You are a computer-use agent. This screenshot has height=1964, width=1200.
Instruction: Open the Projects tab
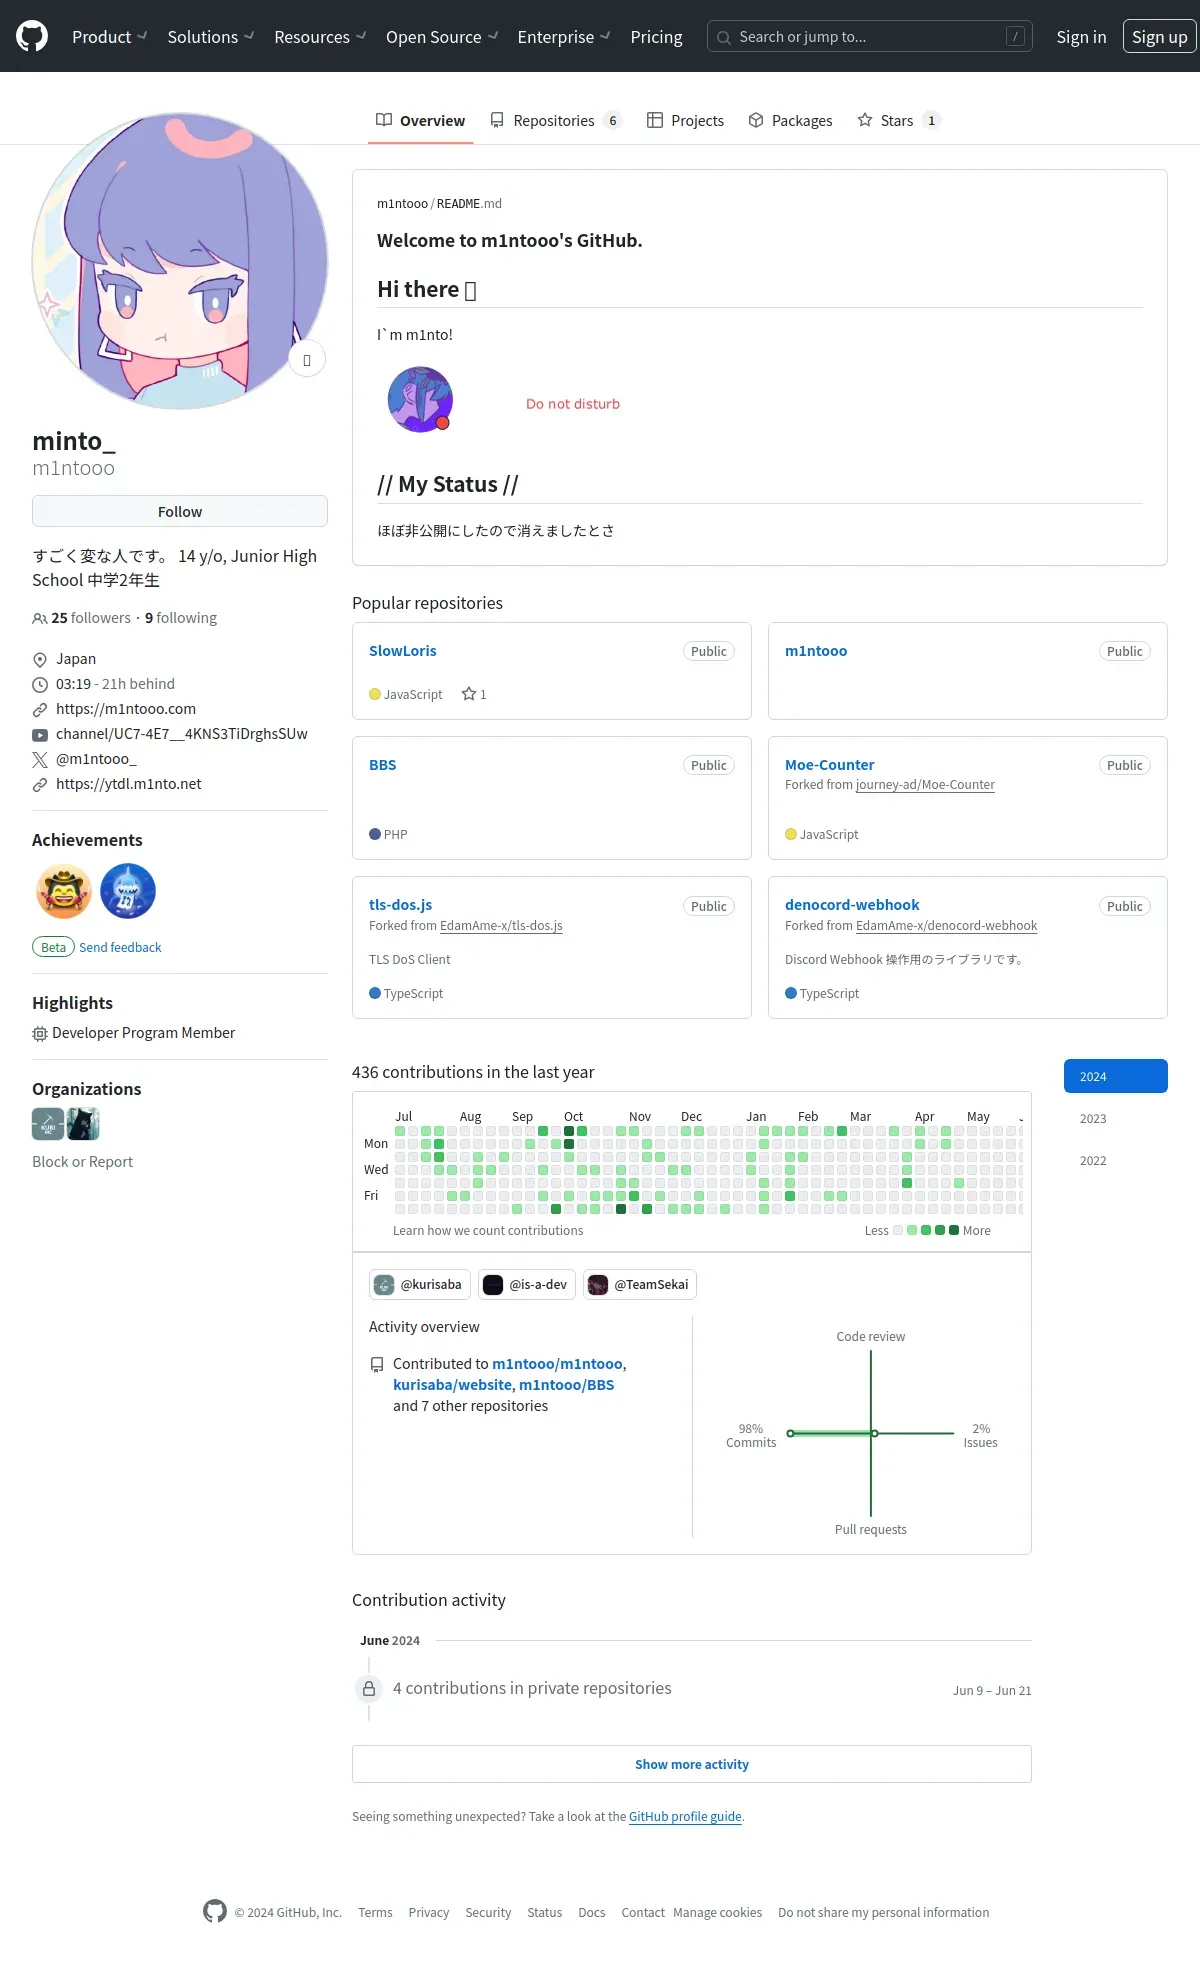pos(685,121)
